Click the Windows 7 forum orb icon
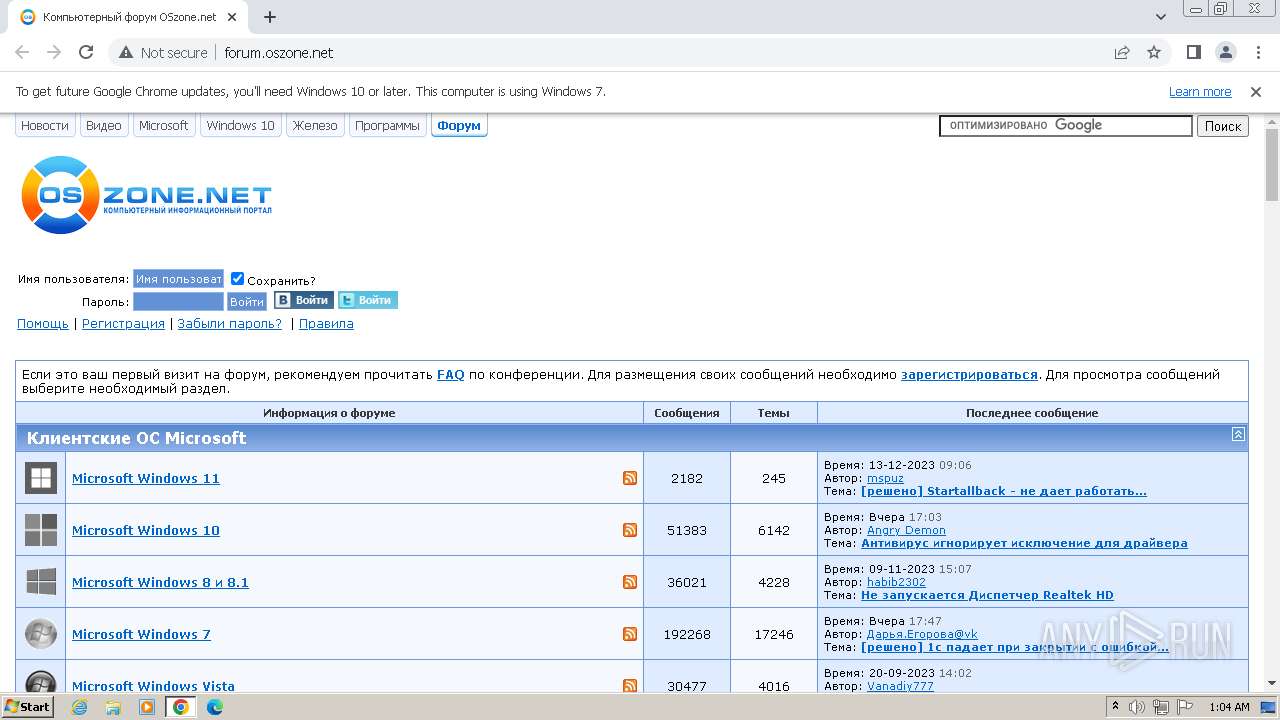 pyautogui.click(x=41, y=634)
